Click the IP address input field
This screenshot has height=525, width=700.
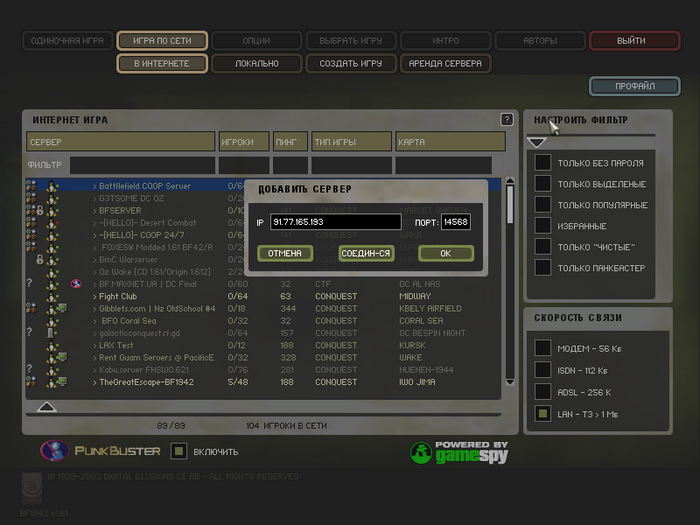[335, 222]
